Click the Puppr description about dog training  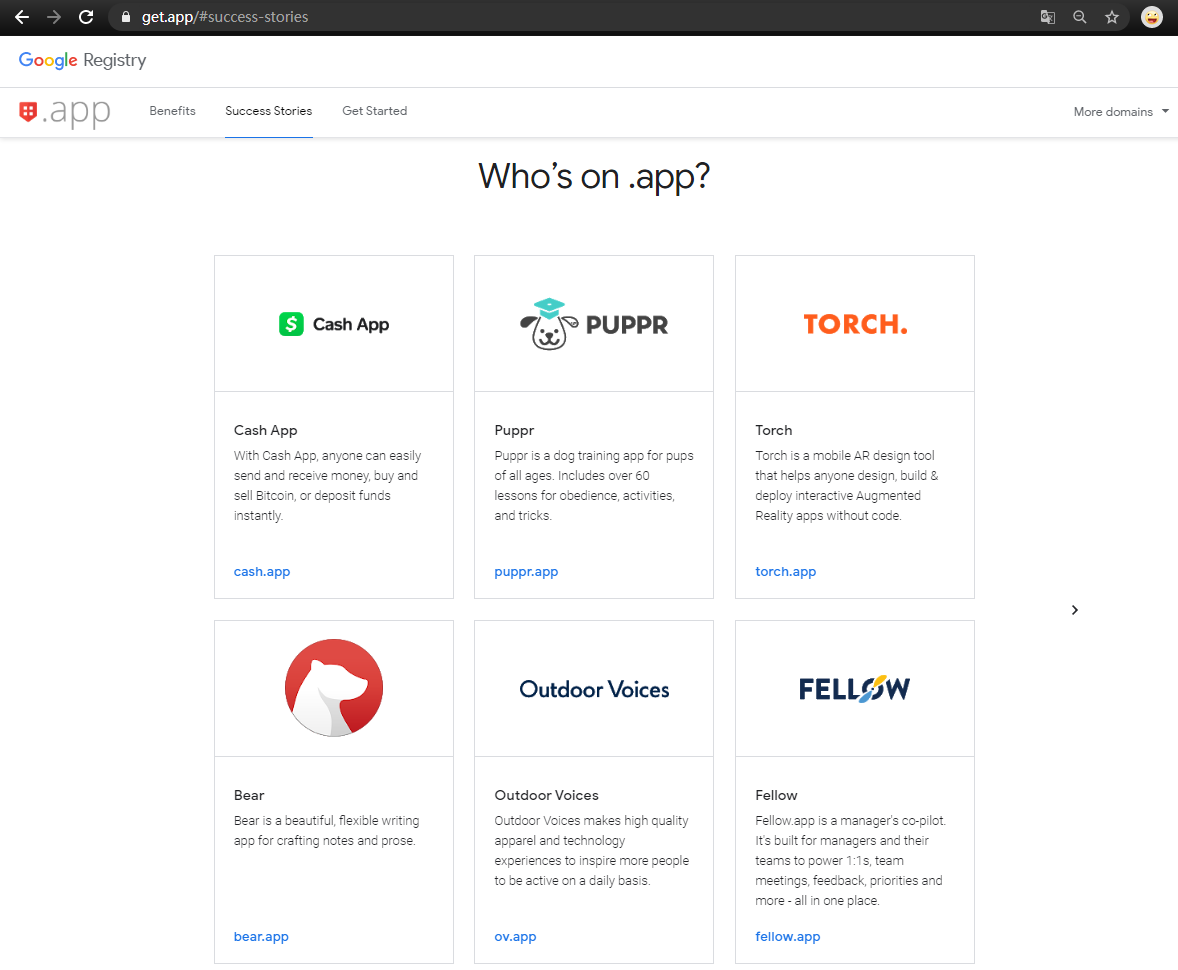(x=594, y=486)
